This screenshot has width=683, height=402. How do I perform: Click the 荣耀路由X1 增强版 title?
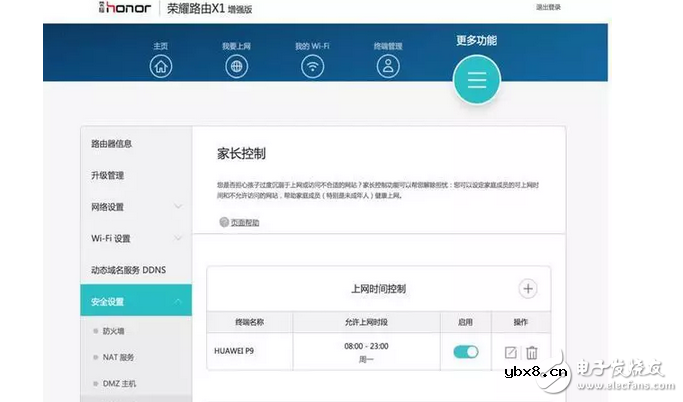[x=210, y=8]
